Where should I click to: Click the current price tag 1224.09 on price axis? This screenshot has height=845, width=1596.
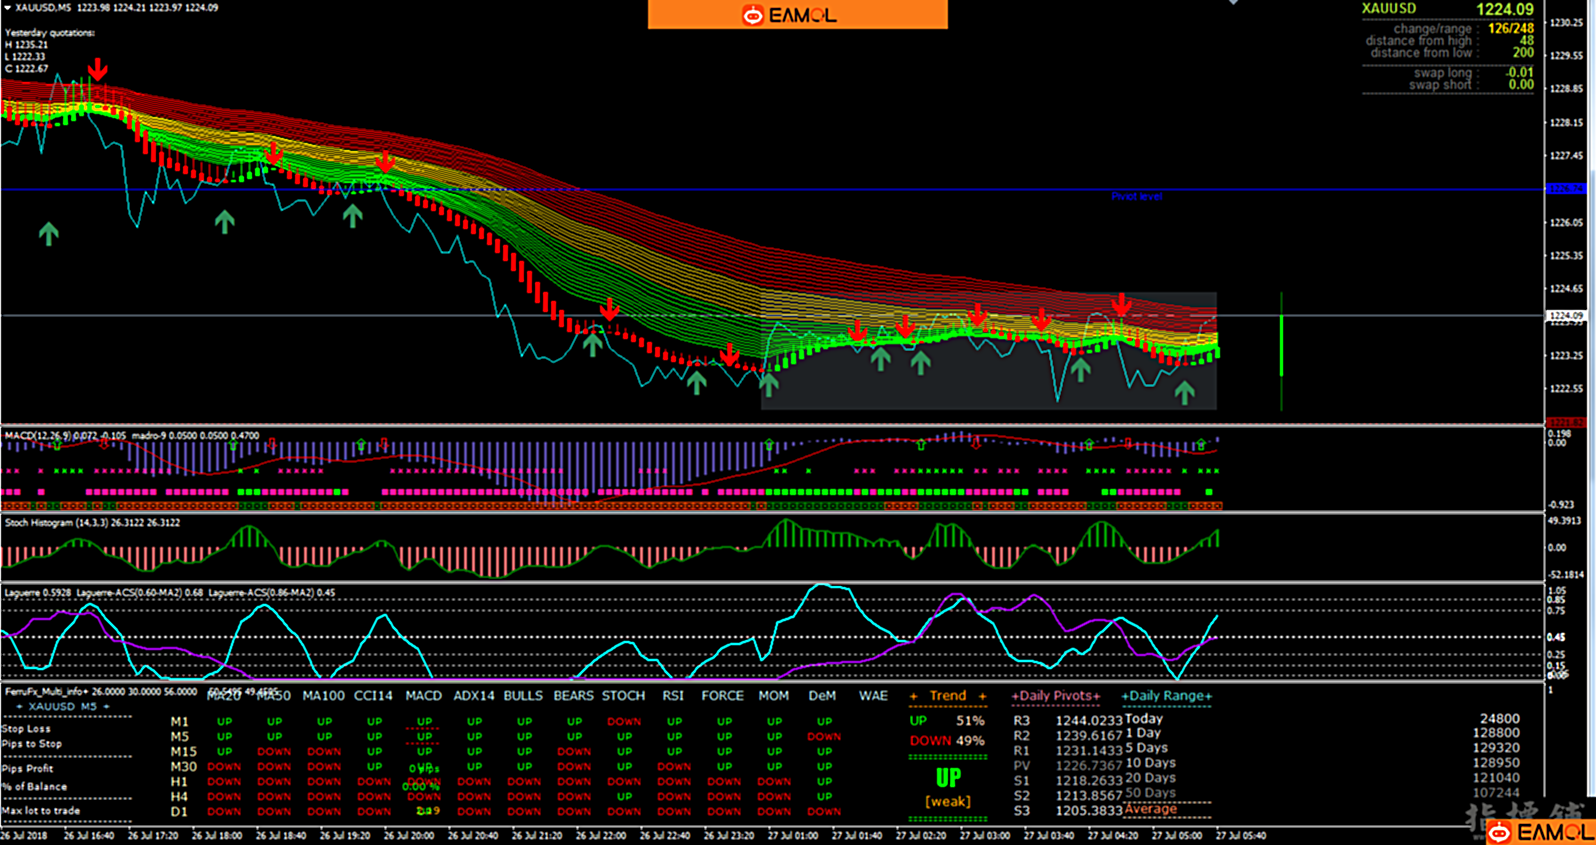(x=1566, y=316)
